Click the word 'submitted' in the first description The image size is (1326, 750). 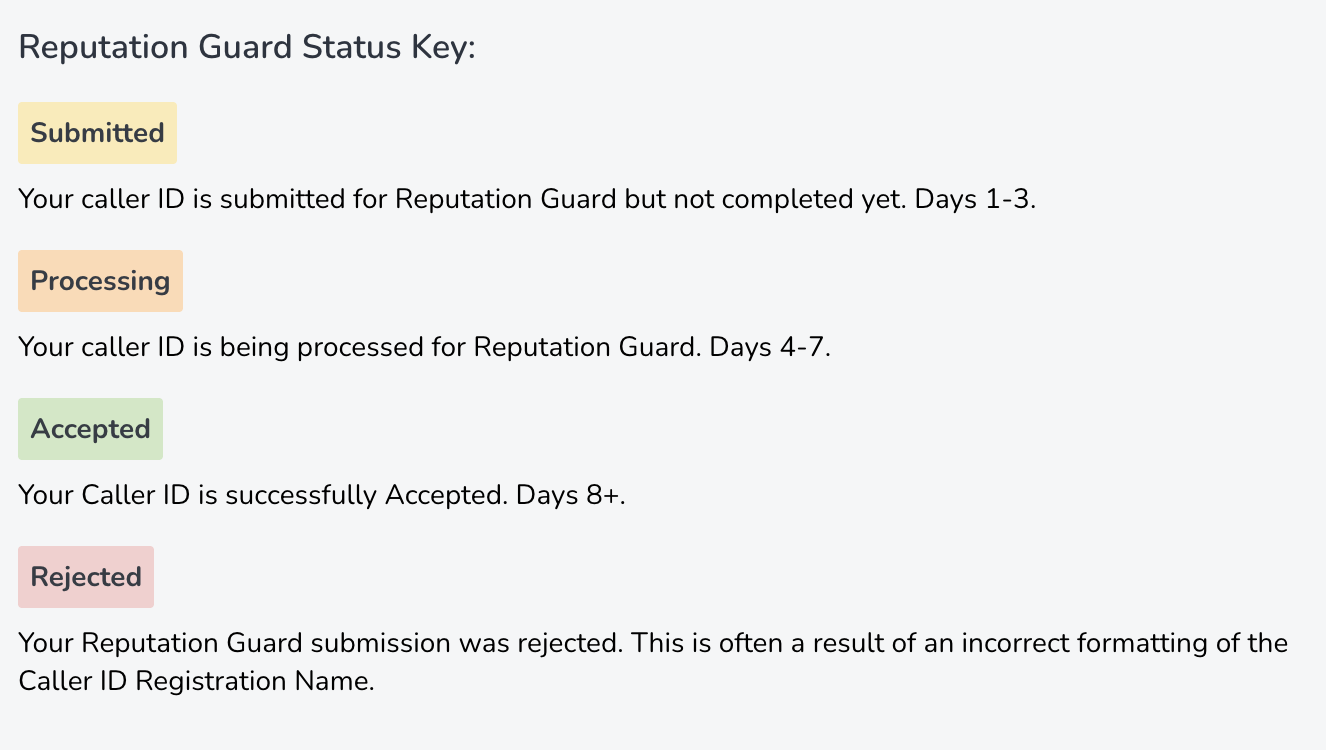pyautogui.click(x=281, y=198)
